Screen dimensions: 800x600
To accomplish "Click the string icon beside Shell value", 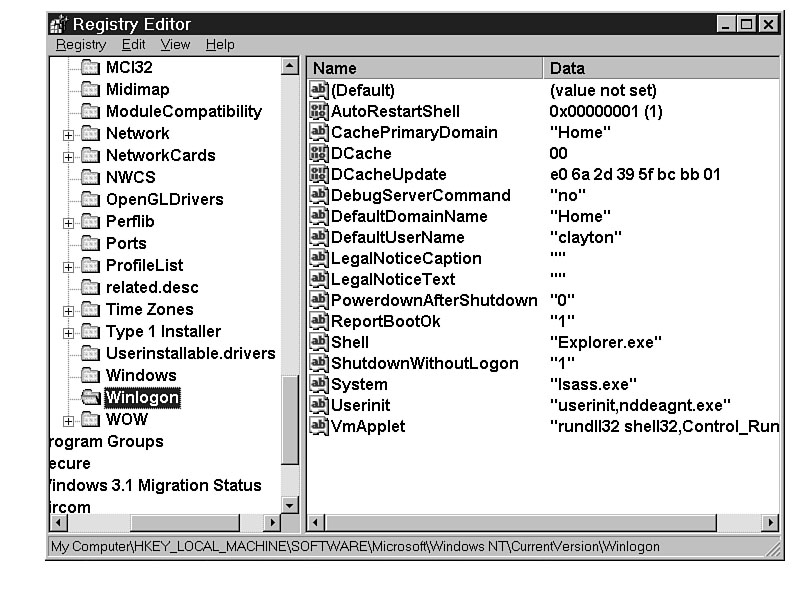I will 319,343.
